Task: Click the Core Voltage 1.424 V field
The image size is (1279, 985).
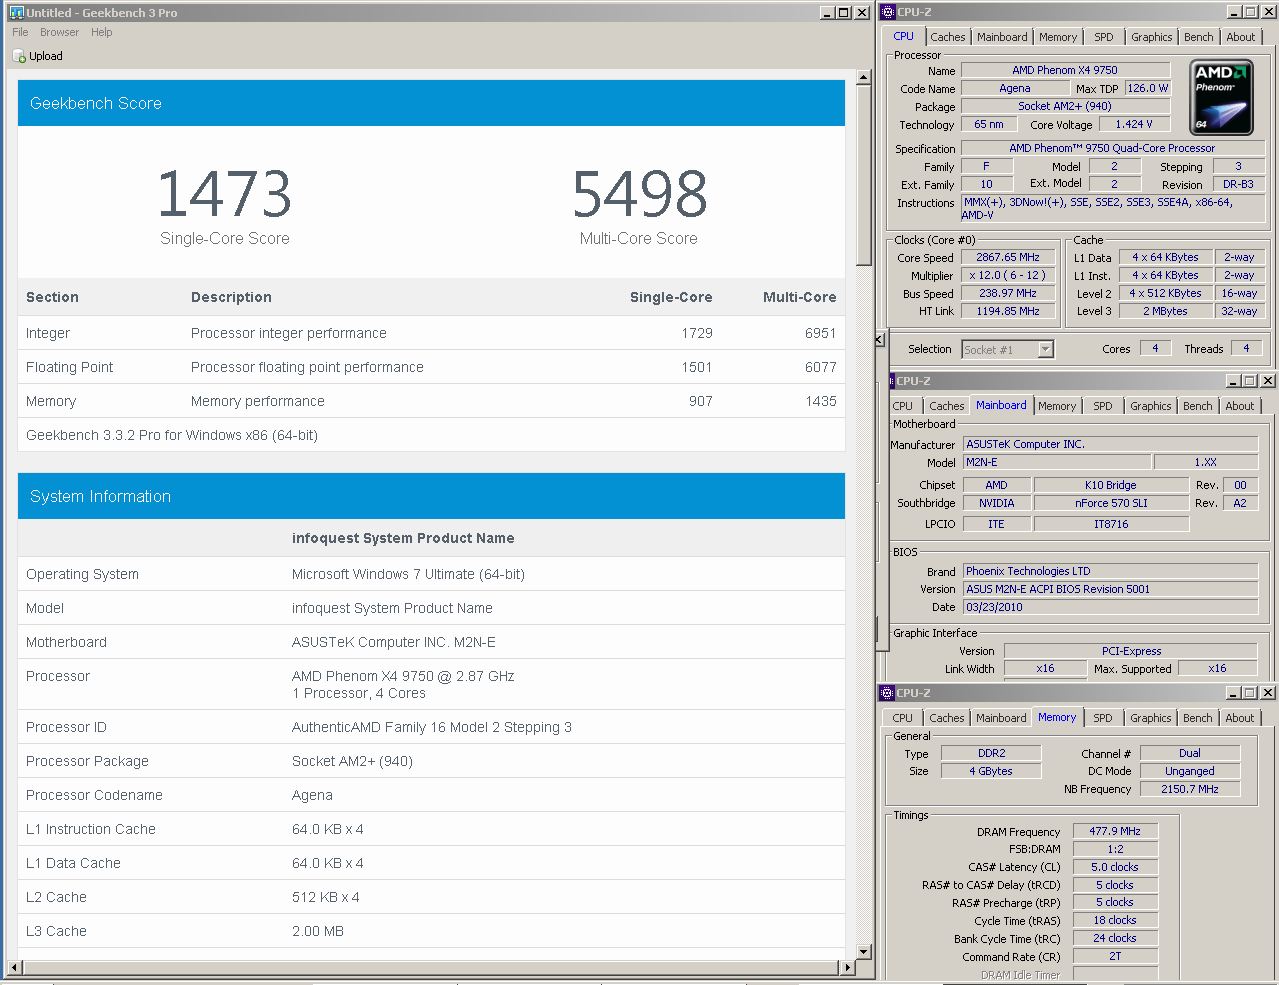Action: click(1134, 124)
